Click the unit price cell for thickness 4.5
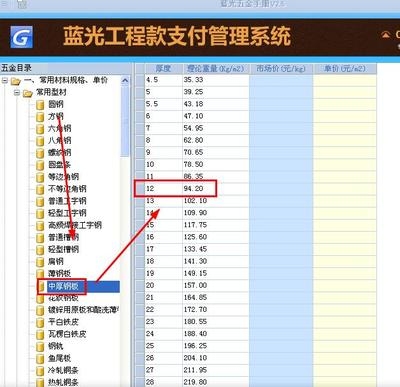Screen dimensions: 400x387 pyautogui.click(x=345, y=80)
